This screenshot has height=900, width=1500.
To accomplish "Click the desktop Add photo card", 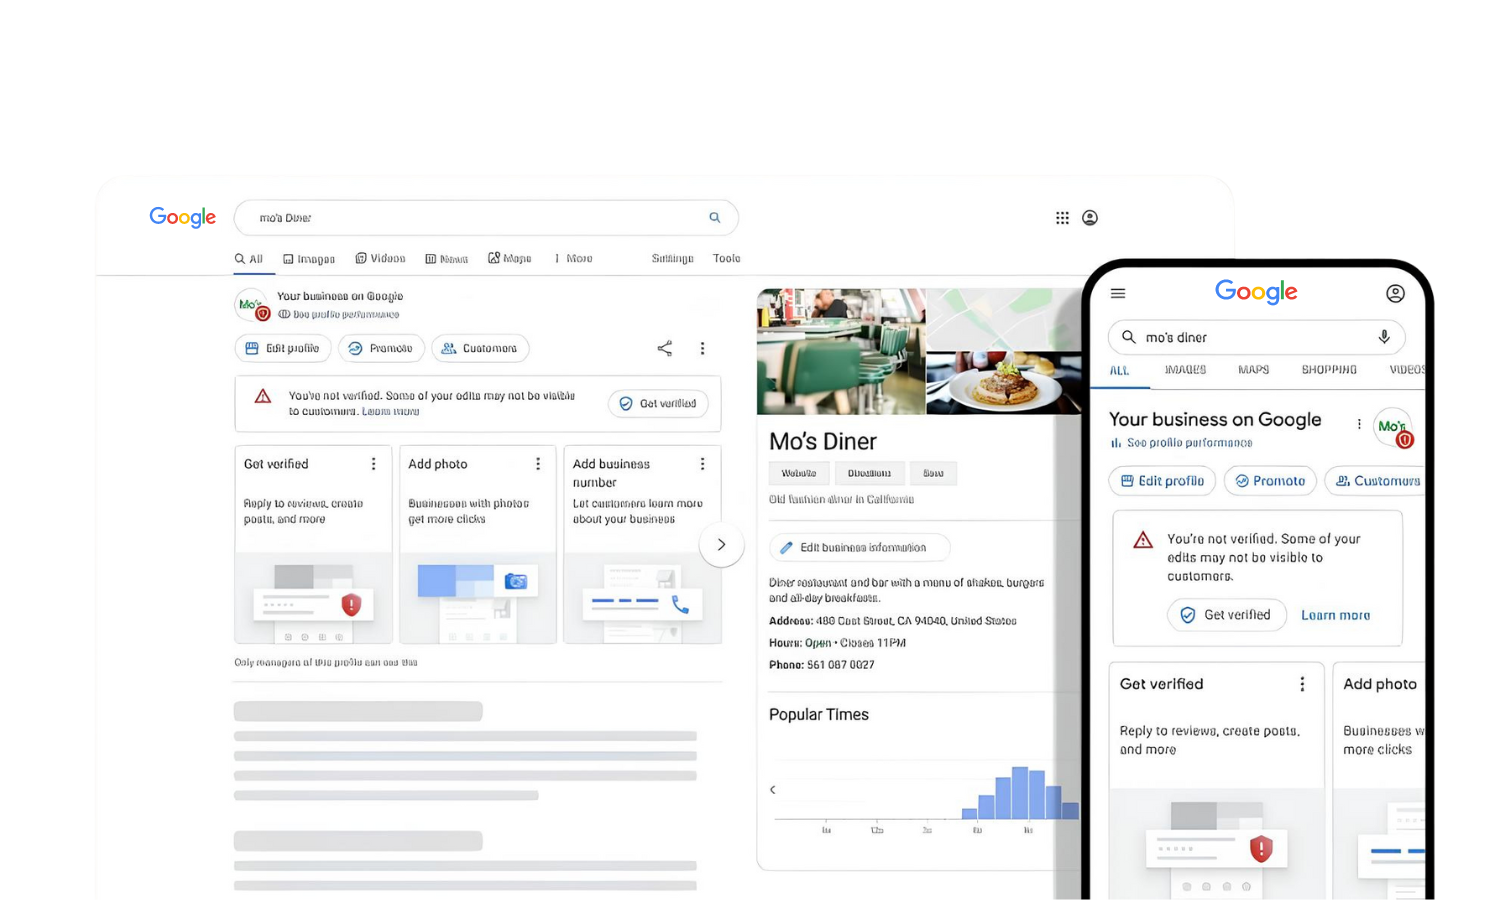I will point(477,544).
